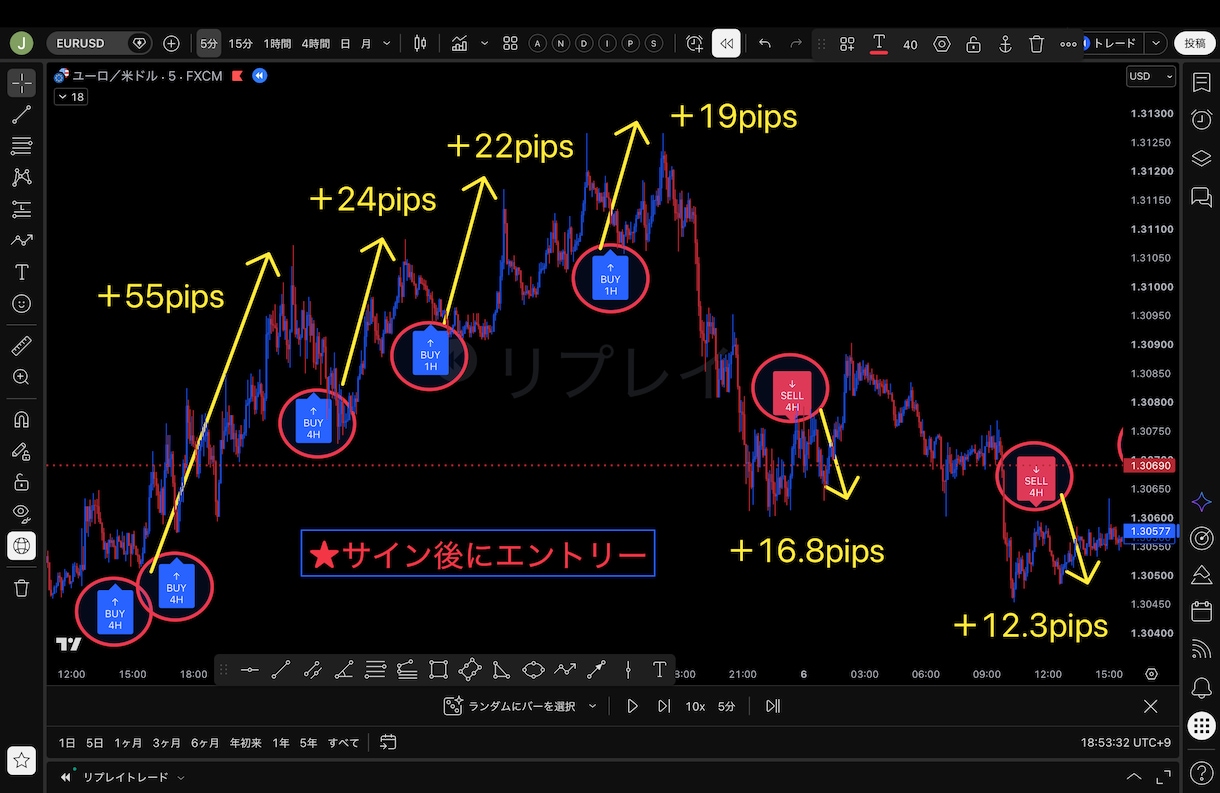Viewport: 1220px width, 793px height.
Task: Open the calendar panel in right sidebar
Action: (x=1202, y=611)
